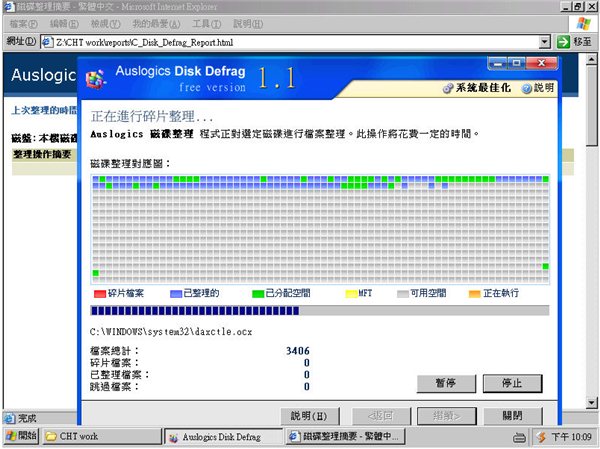Click the IE icon in the window title bar
The image size is (600, 449).
[x=9, y=7]
